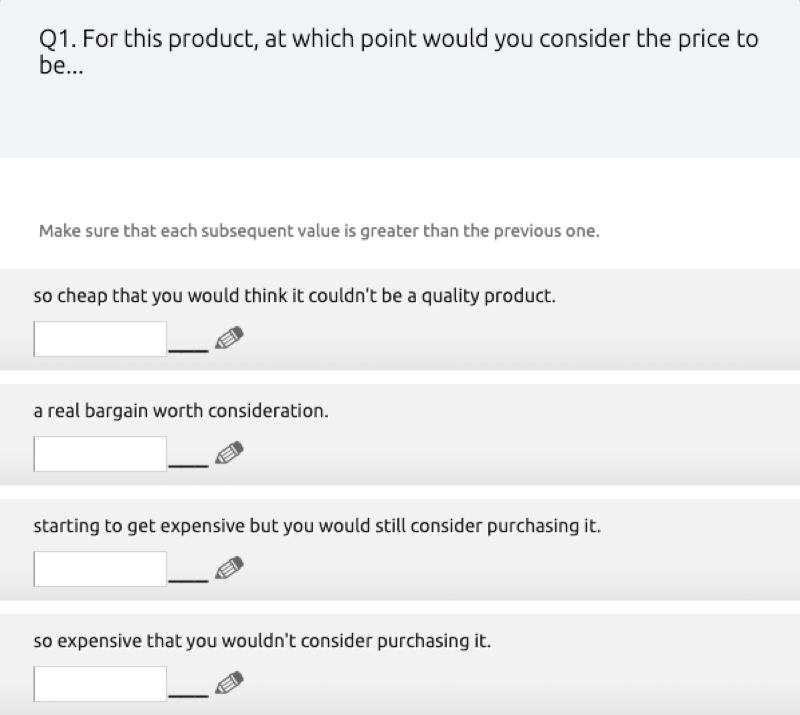This screenshot has height=715, width=800.
Task: Select pencil icon in 'starting to get expensive' row
Action: pos(229,568)
